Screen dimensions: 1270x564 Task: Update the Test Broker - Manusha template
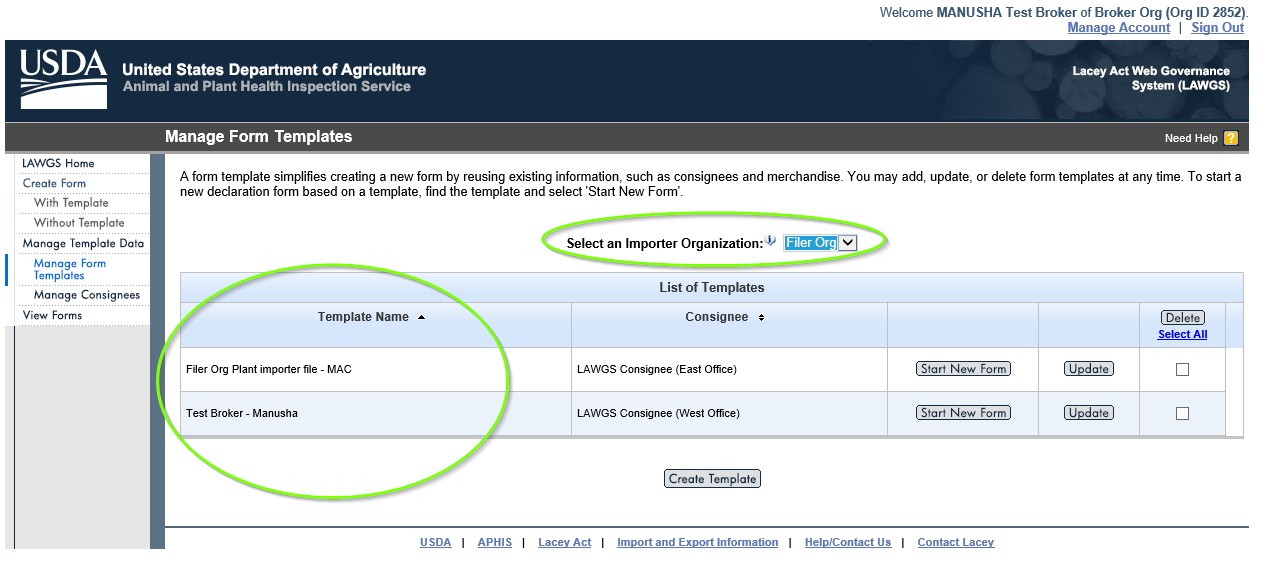coord(1088,413)
